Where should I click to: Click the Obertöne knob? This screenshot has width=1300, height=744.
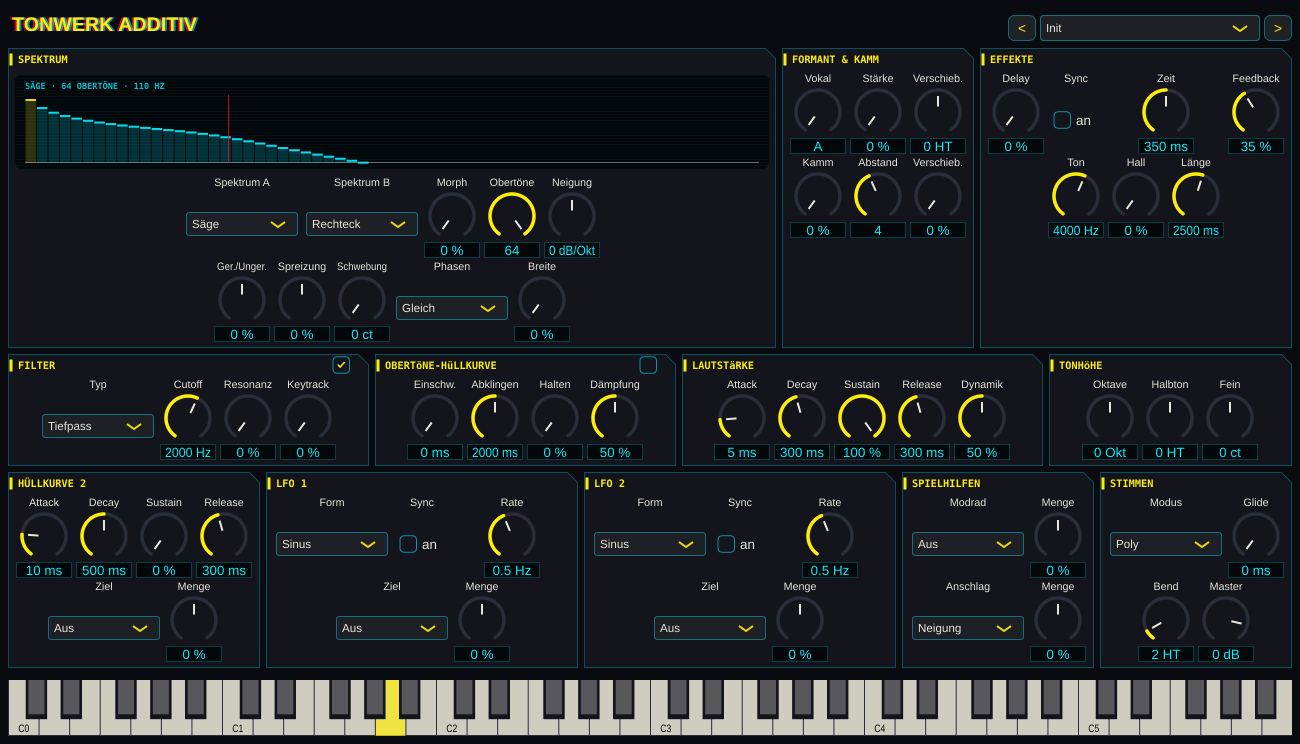pyautogui.click(x=512, y=216)
